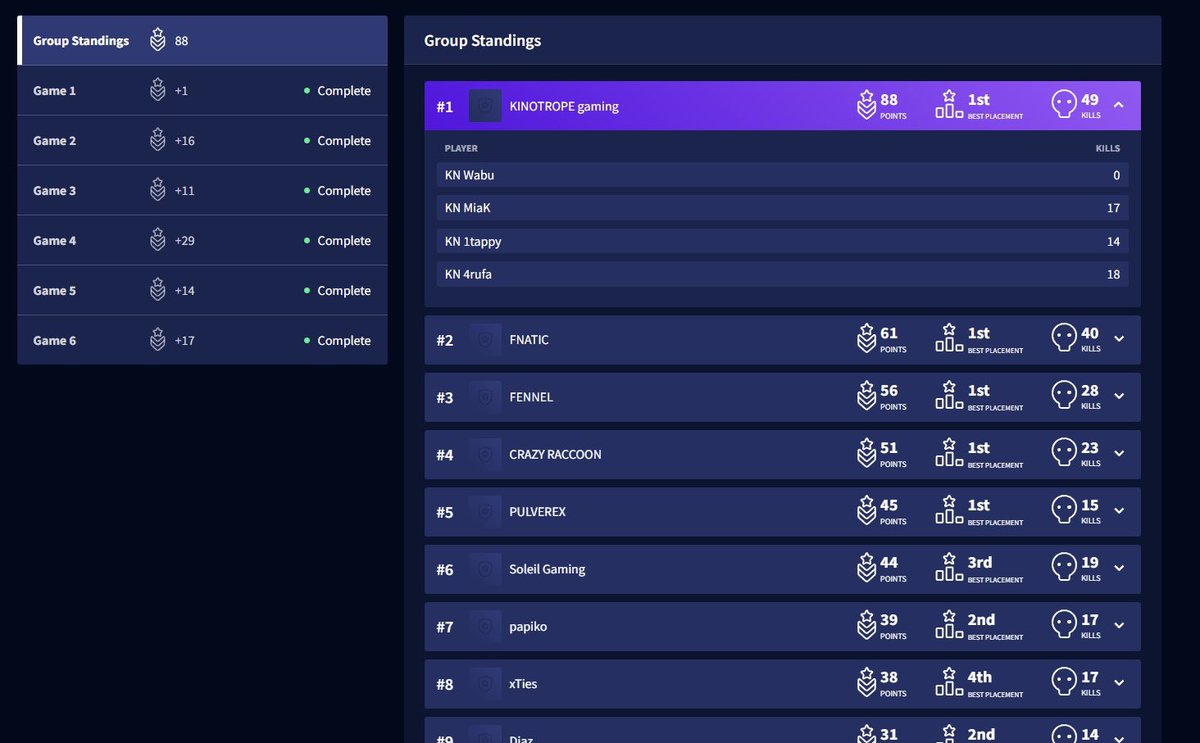Select Game 5 in the sidebar

(x=203, y=291)
